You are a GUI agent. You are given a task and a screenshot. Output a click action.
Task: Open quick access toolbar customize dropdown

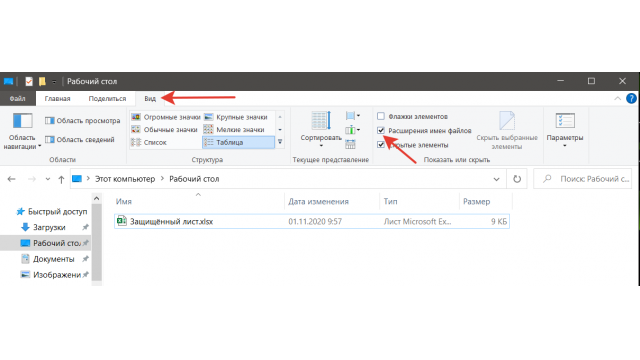click(x=54, y=82)
